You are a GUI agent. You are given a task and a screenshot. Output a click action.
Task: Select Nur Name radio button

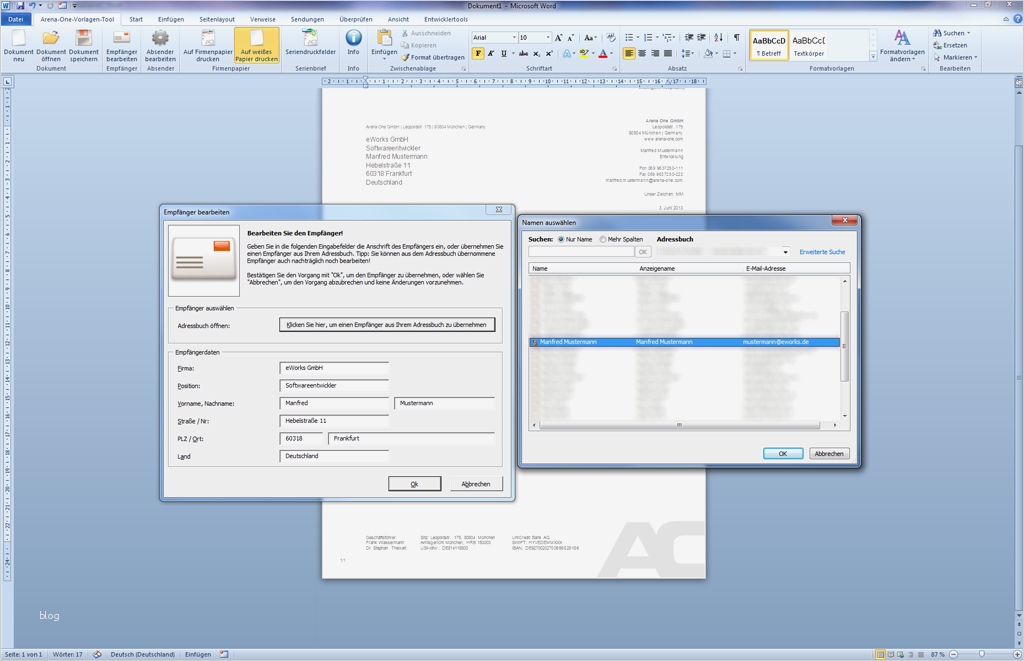(561, 239)
